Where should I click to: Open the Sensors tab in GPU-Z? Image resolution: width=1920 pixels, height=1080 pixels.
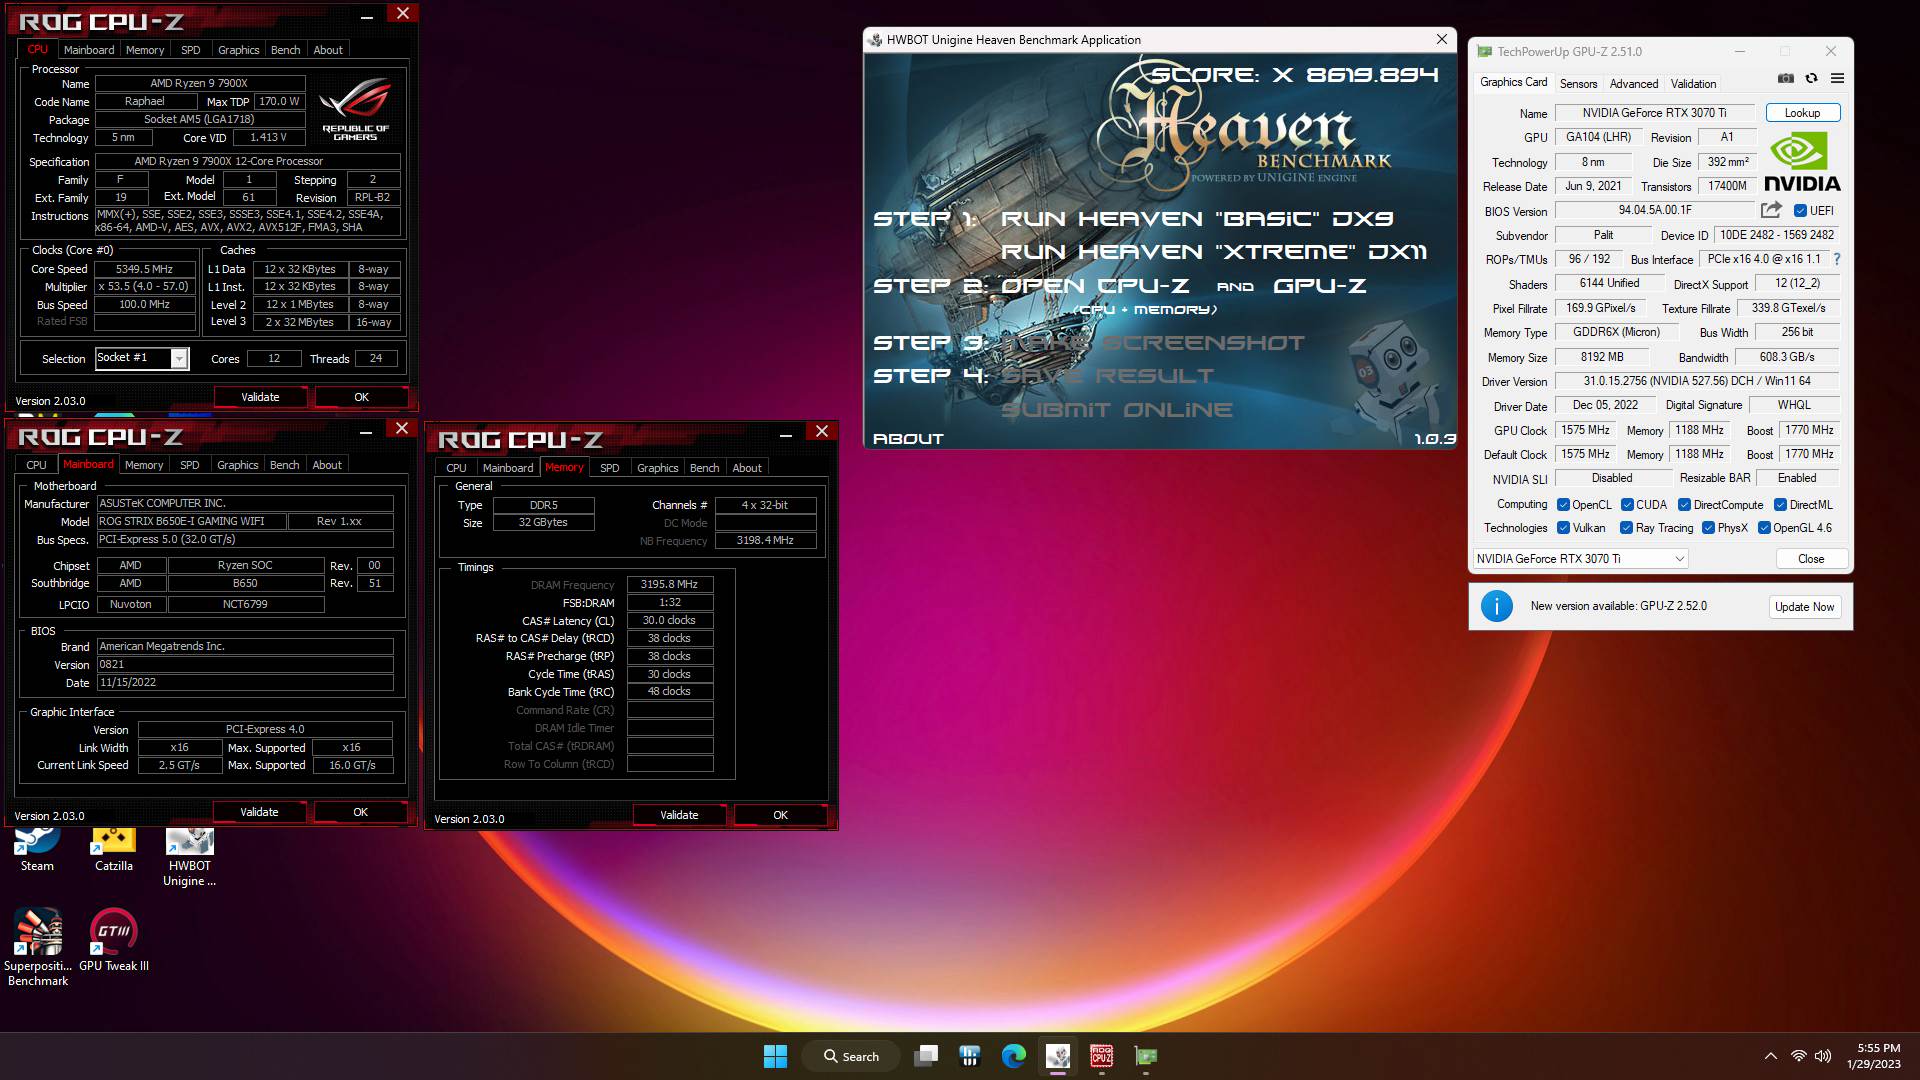pos(1578,84)
